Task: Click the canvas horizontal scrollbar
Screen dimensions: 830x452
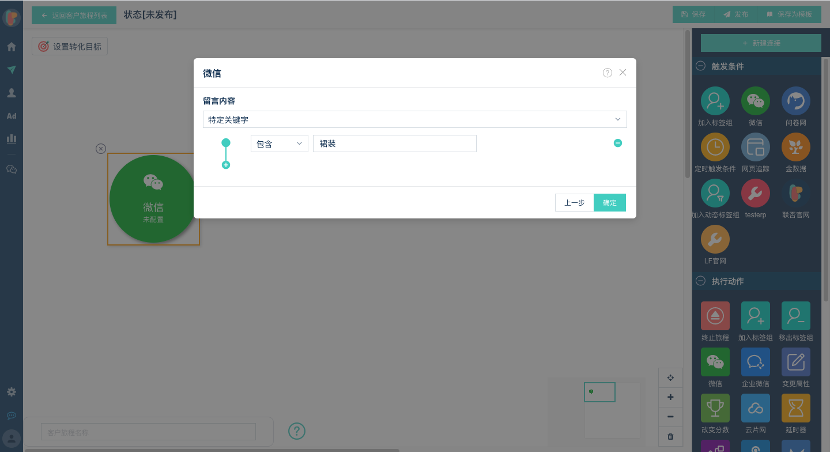Action: coord(212,450)
